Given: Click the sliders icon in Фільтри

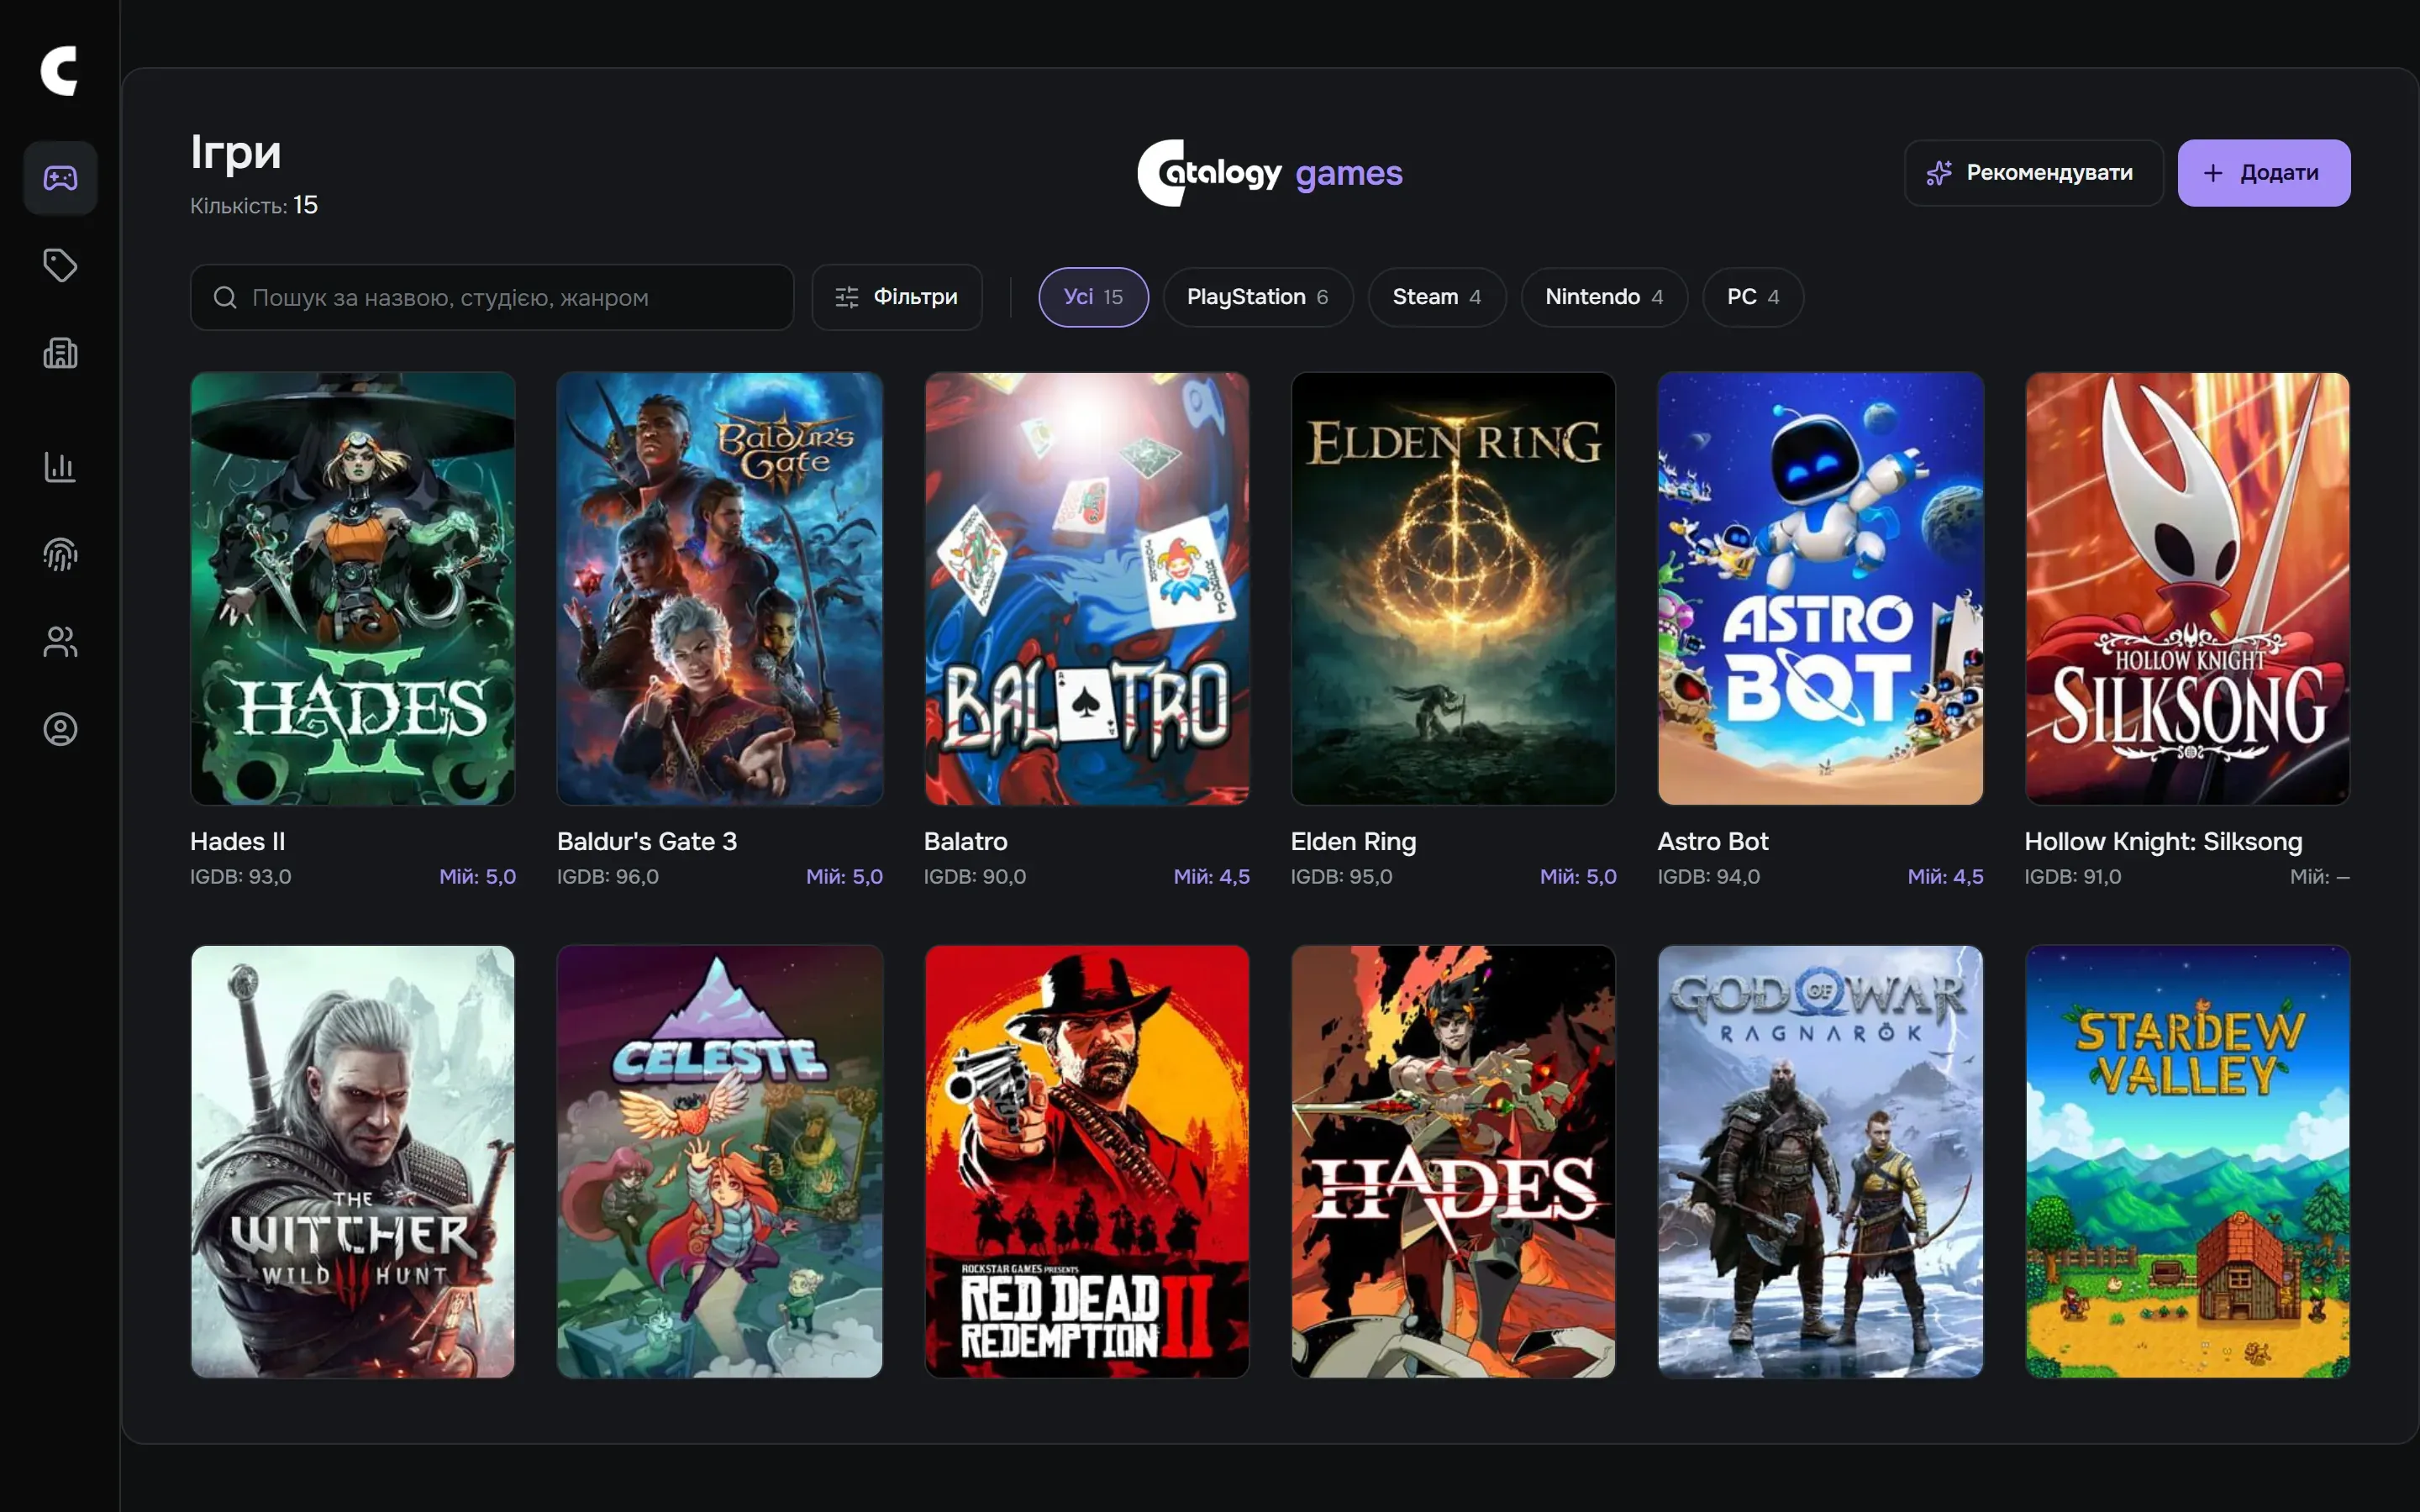Looking at the screenshot, I should click(x=847, y=297).
